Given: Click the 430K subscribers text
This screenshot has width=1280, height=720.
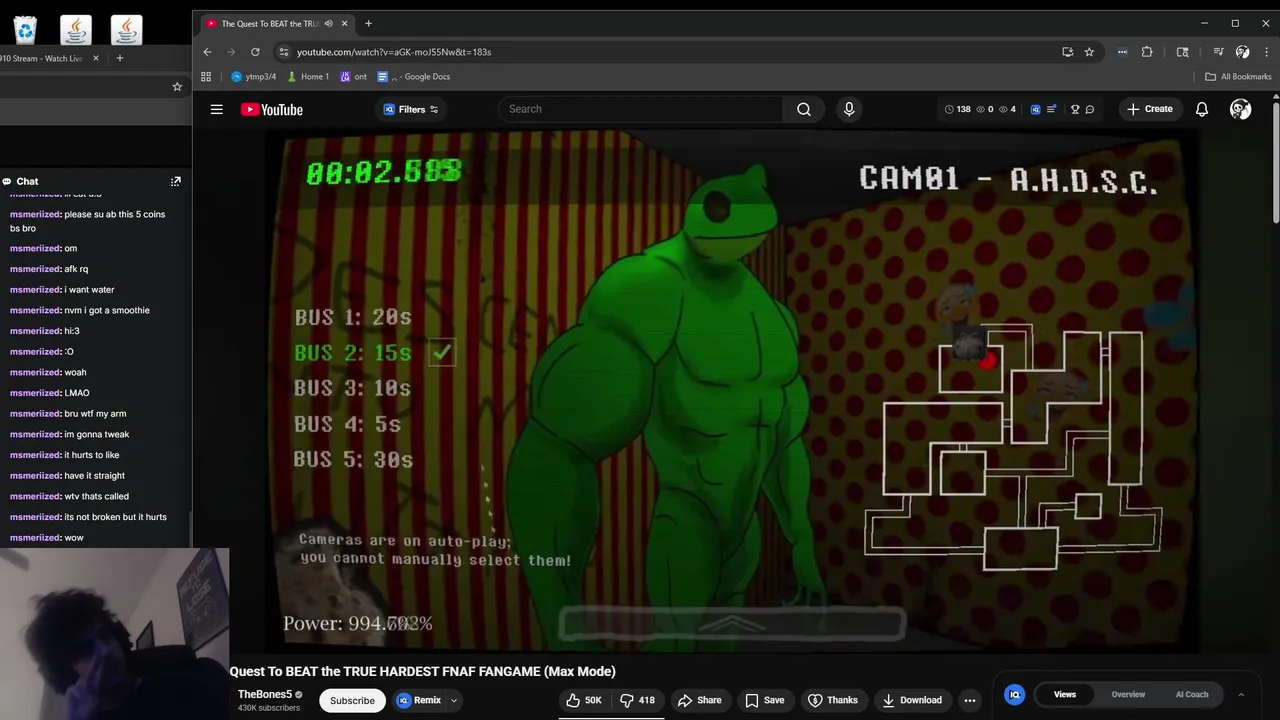Looking at the screenshot, I should point(268,708).
